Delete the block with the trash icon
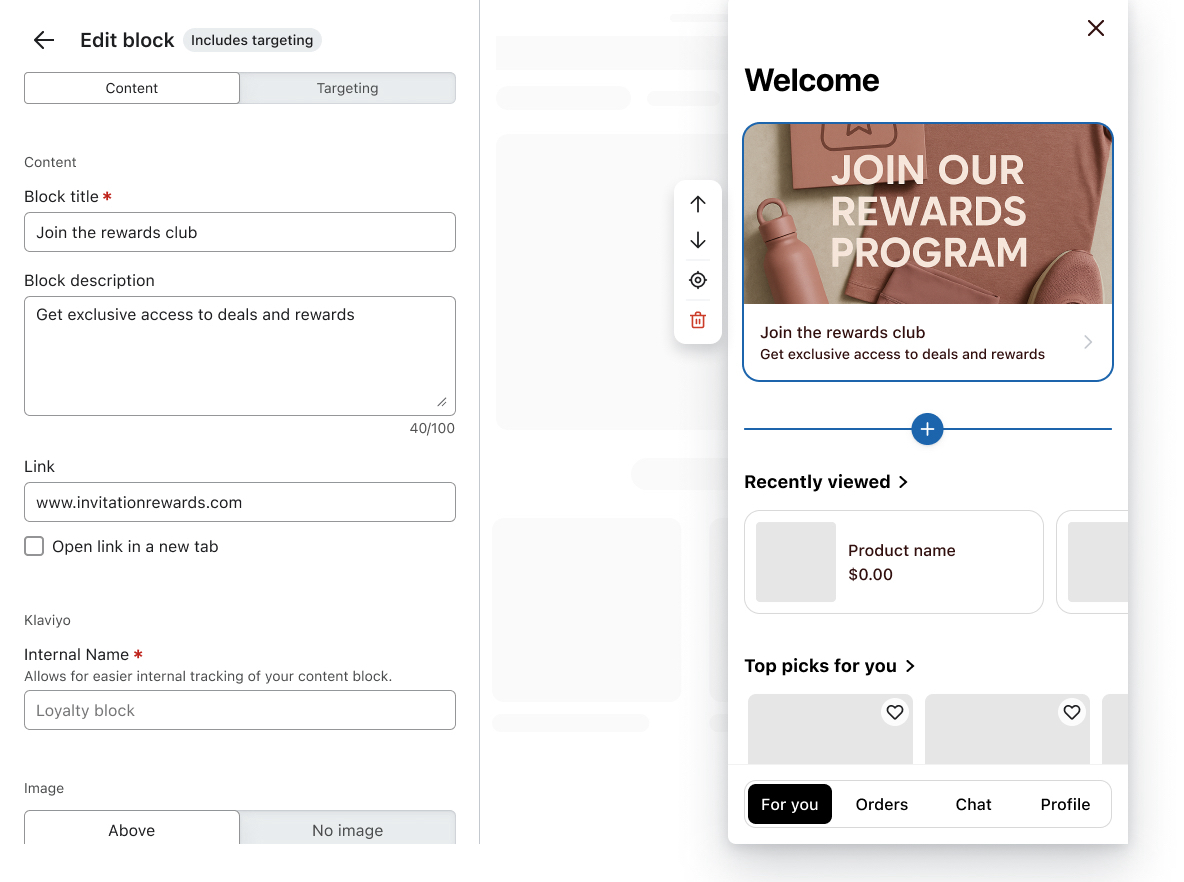This screenshot has height=882, width=1184. [698, 320]
